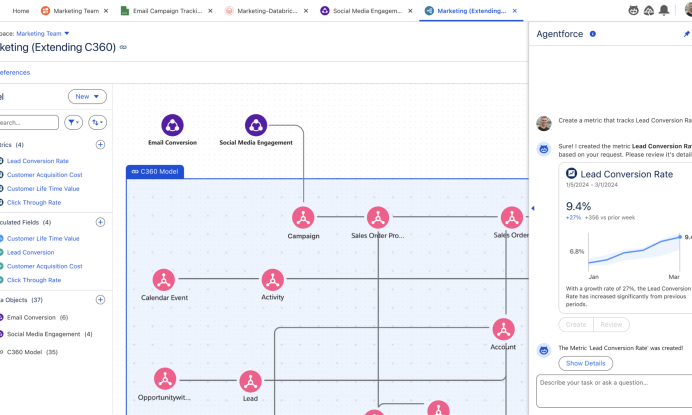Viewport: 692px width, 415px height.
Task: Switch to the Marketing Team tab
Action: point(74,10)
